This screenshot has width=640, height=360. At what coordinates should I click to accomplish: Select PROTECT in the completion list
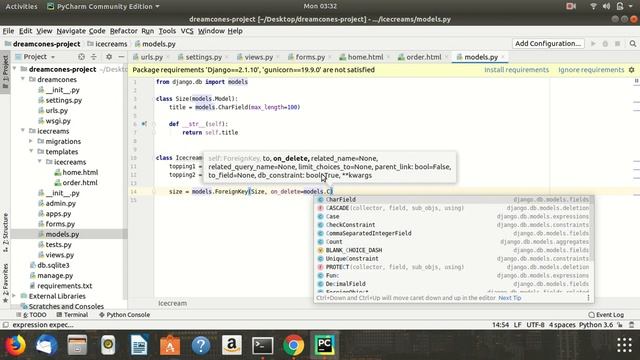coord(453,267)
